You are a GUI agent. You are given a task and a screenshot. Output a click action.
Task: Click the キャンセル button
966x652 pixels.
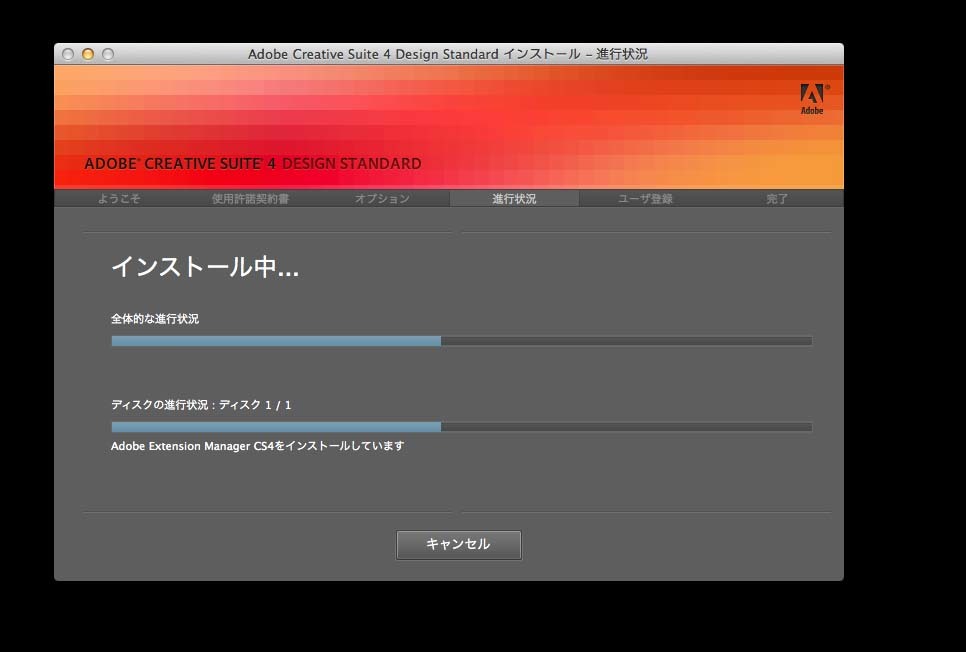coord(458,545)
